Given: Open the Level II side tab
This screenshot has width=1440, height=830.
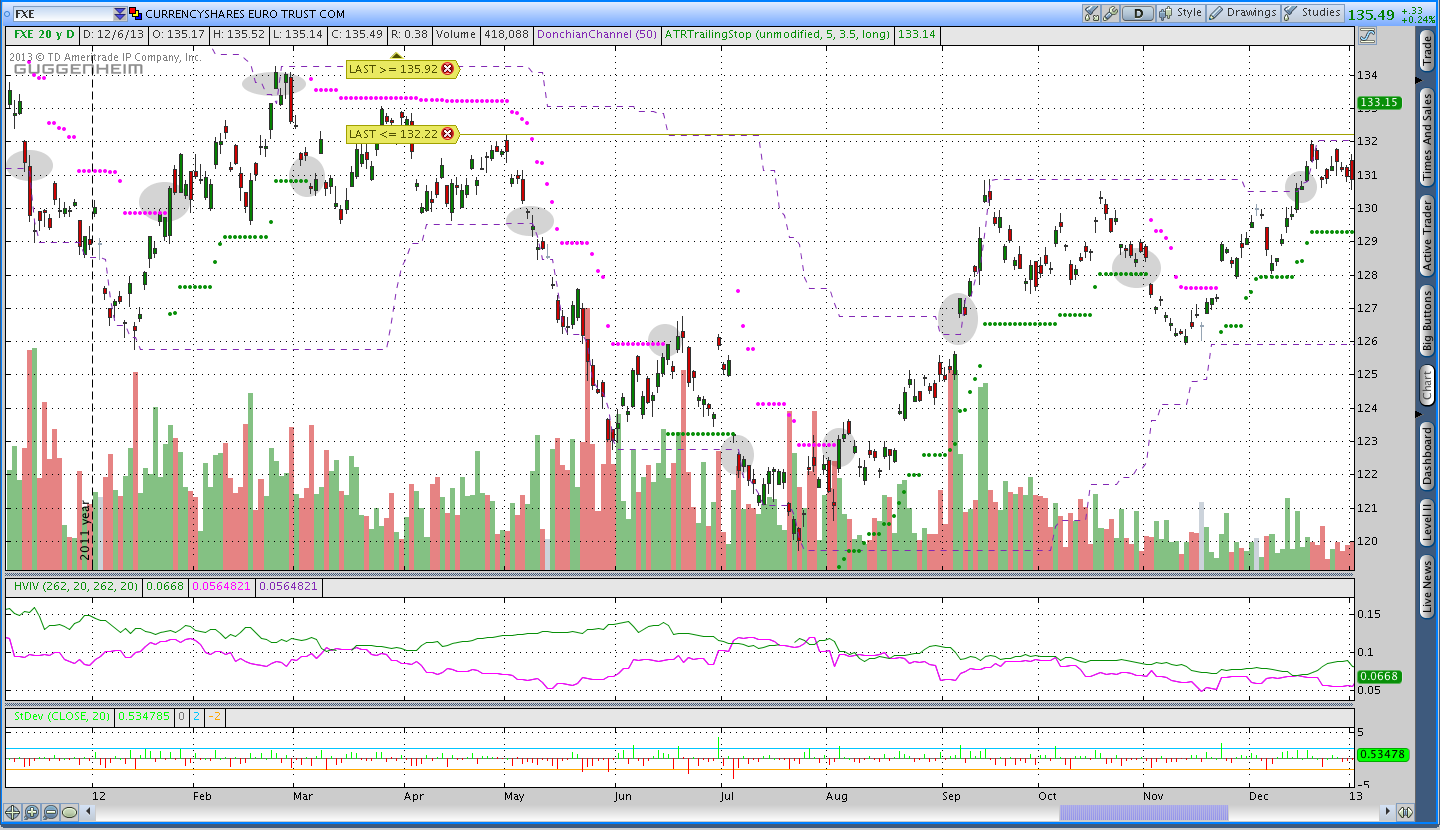Looking at the screenshot, I should coord(1427,523).
